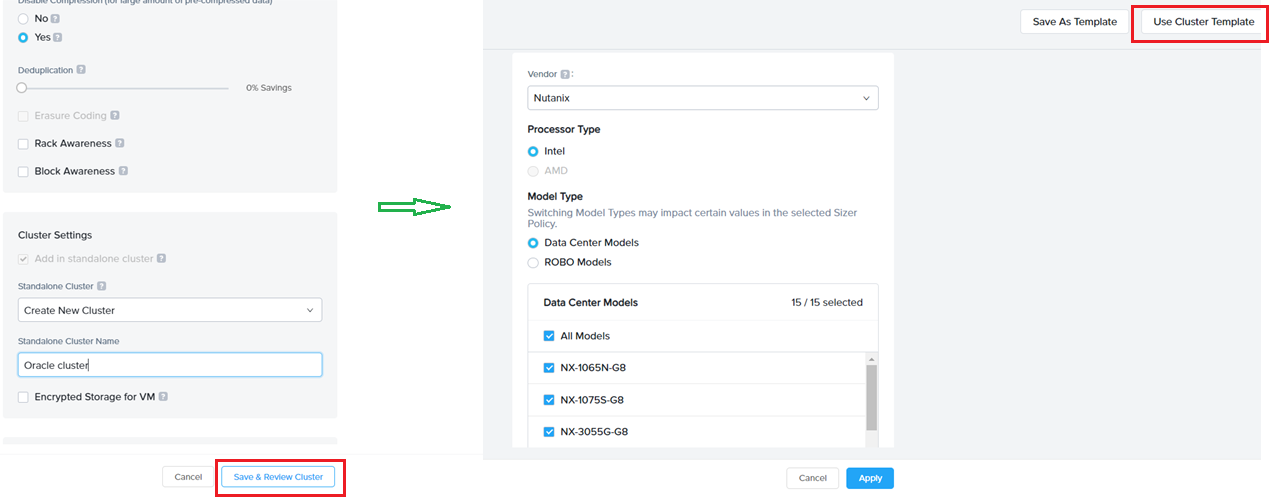The image size is (1273, 504).
Task: Enable Rack Awareness checkbox
Action: tap(23, 144)
